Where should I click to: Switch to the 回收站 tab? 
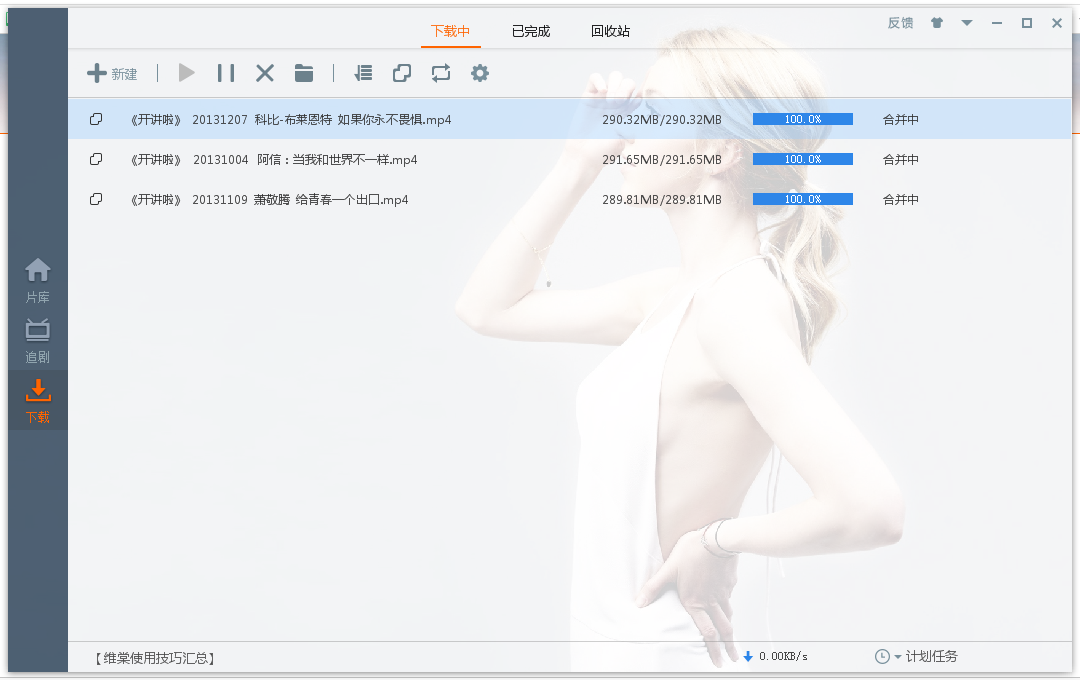tap(610, 31)
